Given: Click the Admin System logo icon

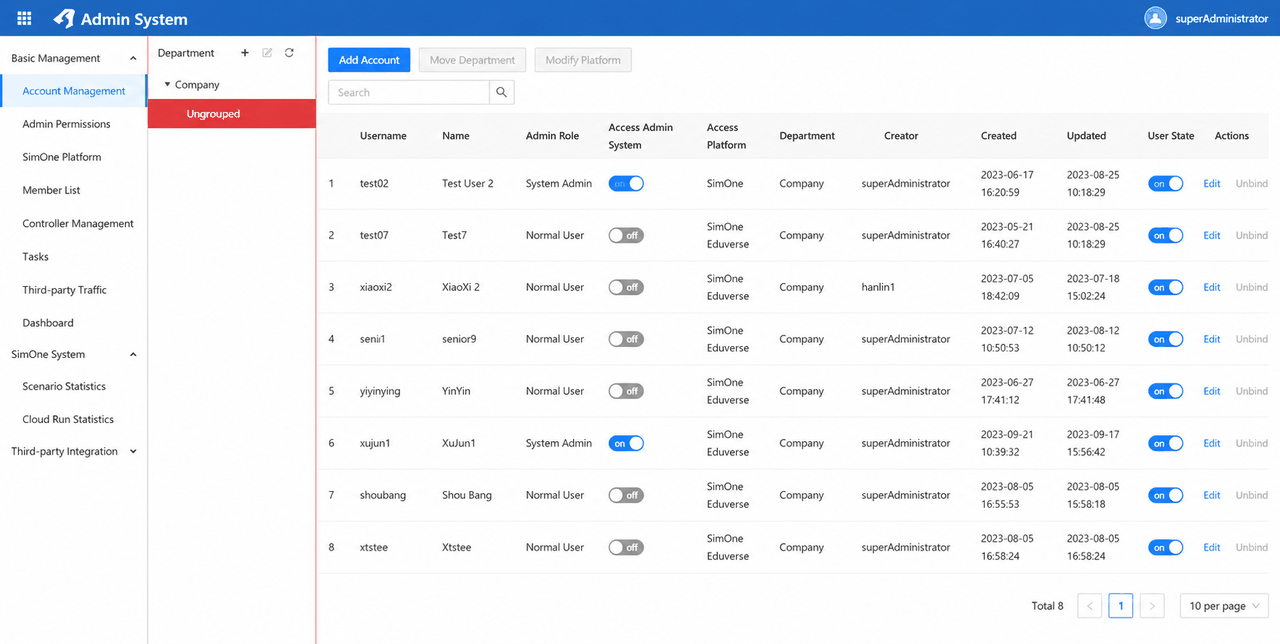Looking at the screenshot, I should [x=64, y=18].
